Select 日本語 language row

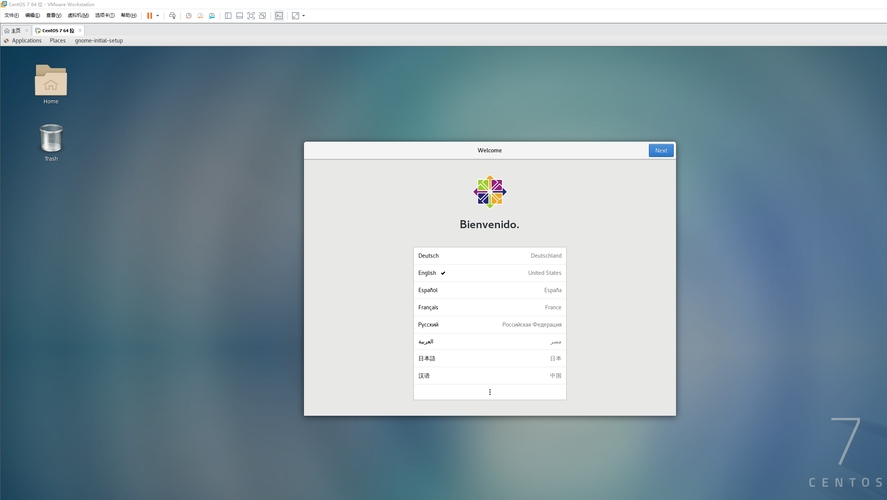pyautogui.click(x=490, y=359)
